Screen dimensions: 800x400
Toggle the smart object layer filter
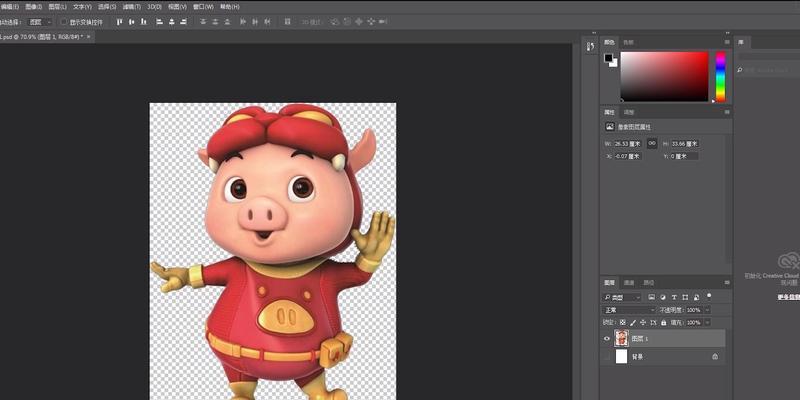pyautogui.click(x=696, y=297)
